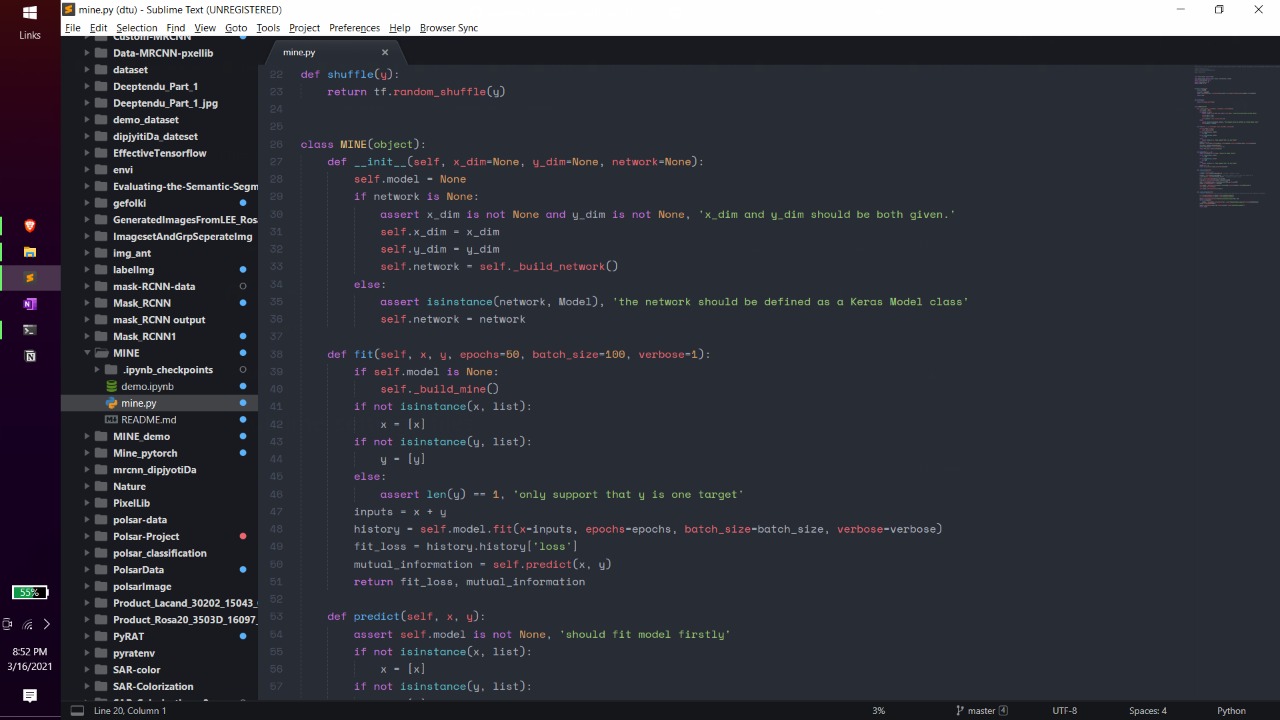
Task: Click UTF-8 encoding in status bar
Action: 1065,711
